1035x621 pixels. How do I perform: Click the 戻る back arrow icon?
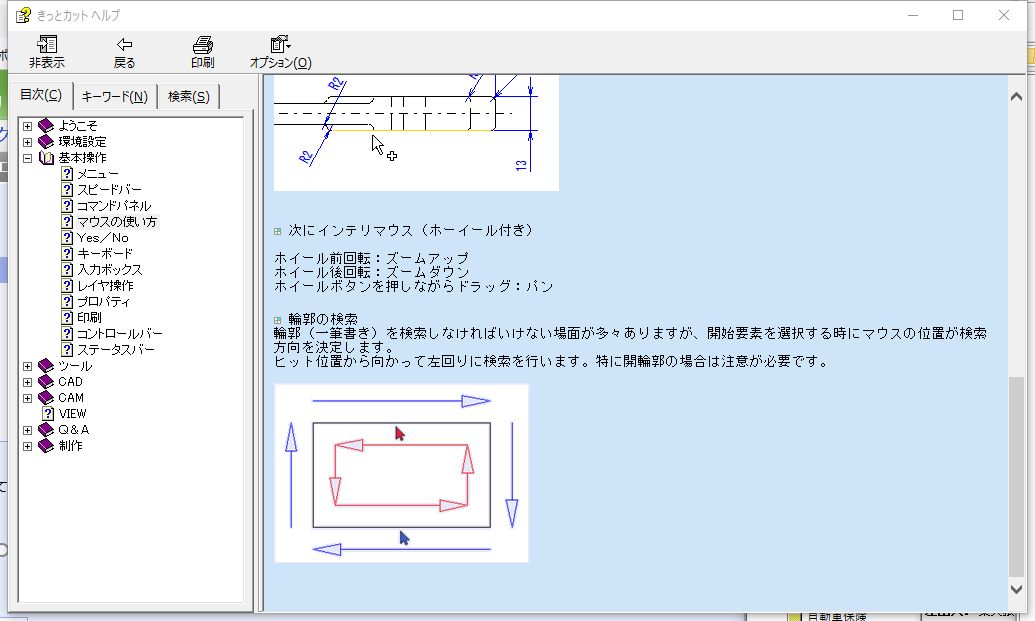click(x=124, y=45)
